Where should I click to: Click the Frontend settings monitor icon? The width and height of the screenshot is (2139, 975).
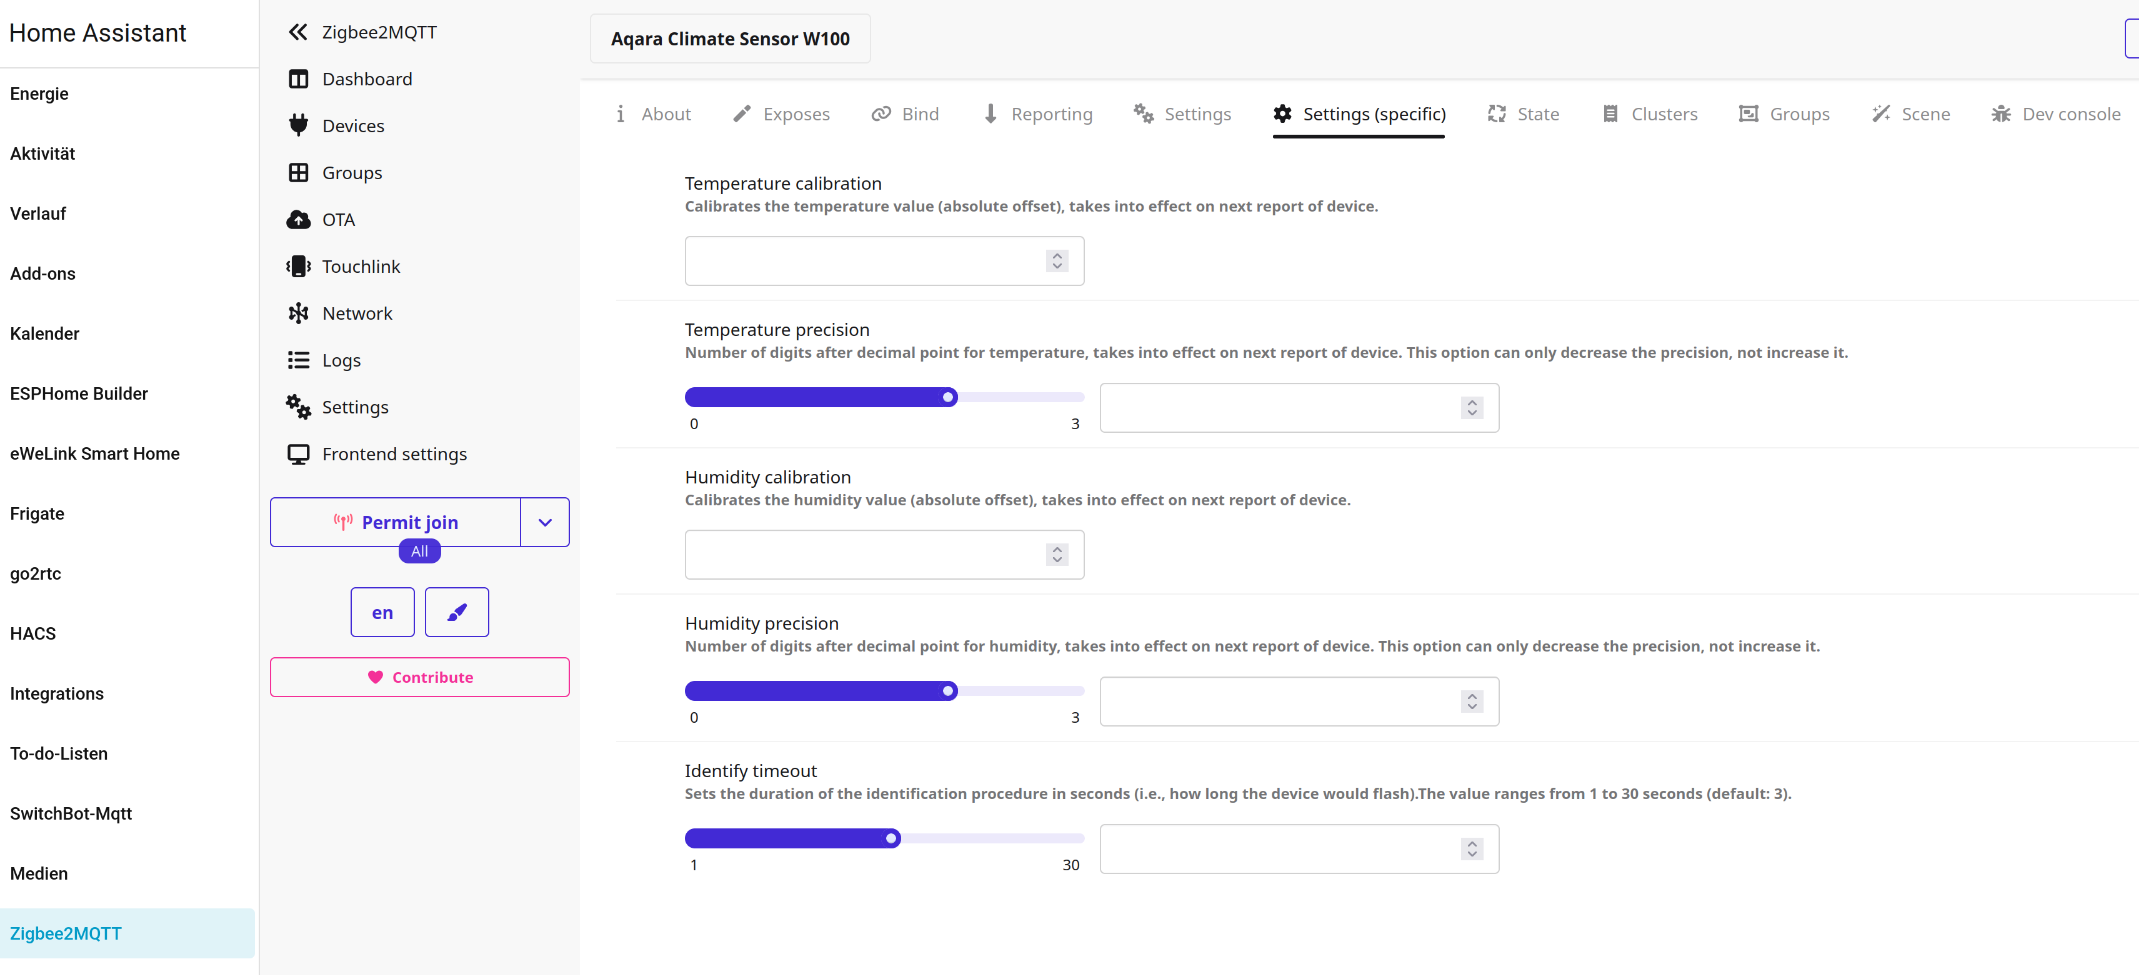[x=298, y=454]
